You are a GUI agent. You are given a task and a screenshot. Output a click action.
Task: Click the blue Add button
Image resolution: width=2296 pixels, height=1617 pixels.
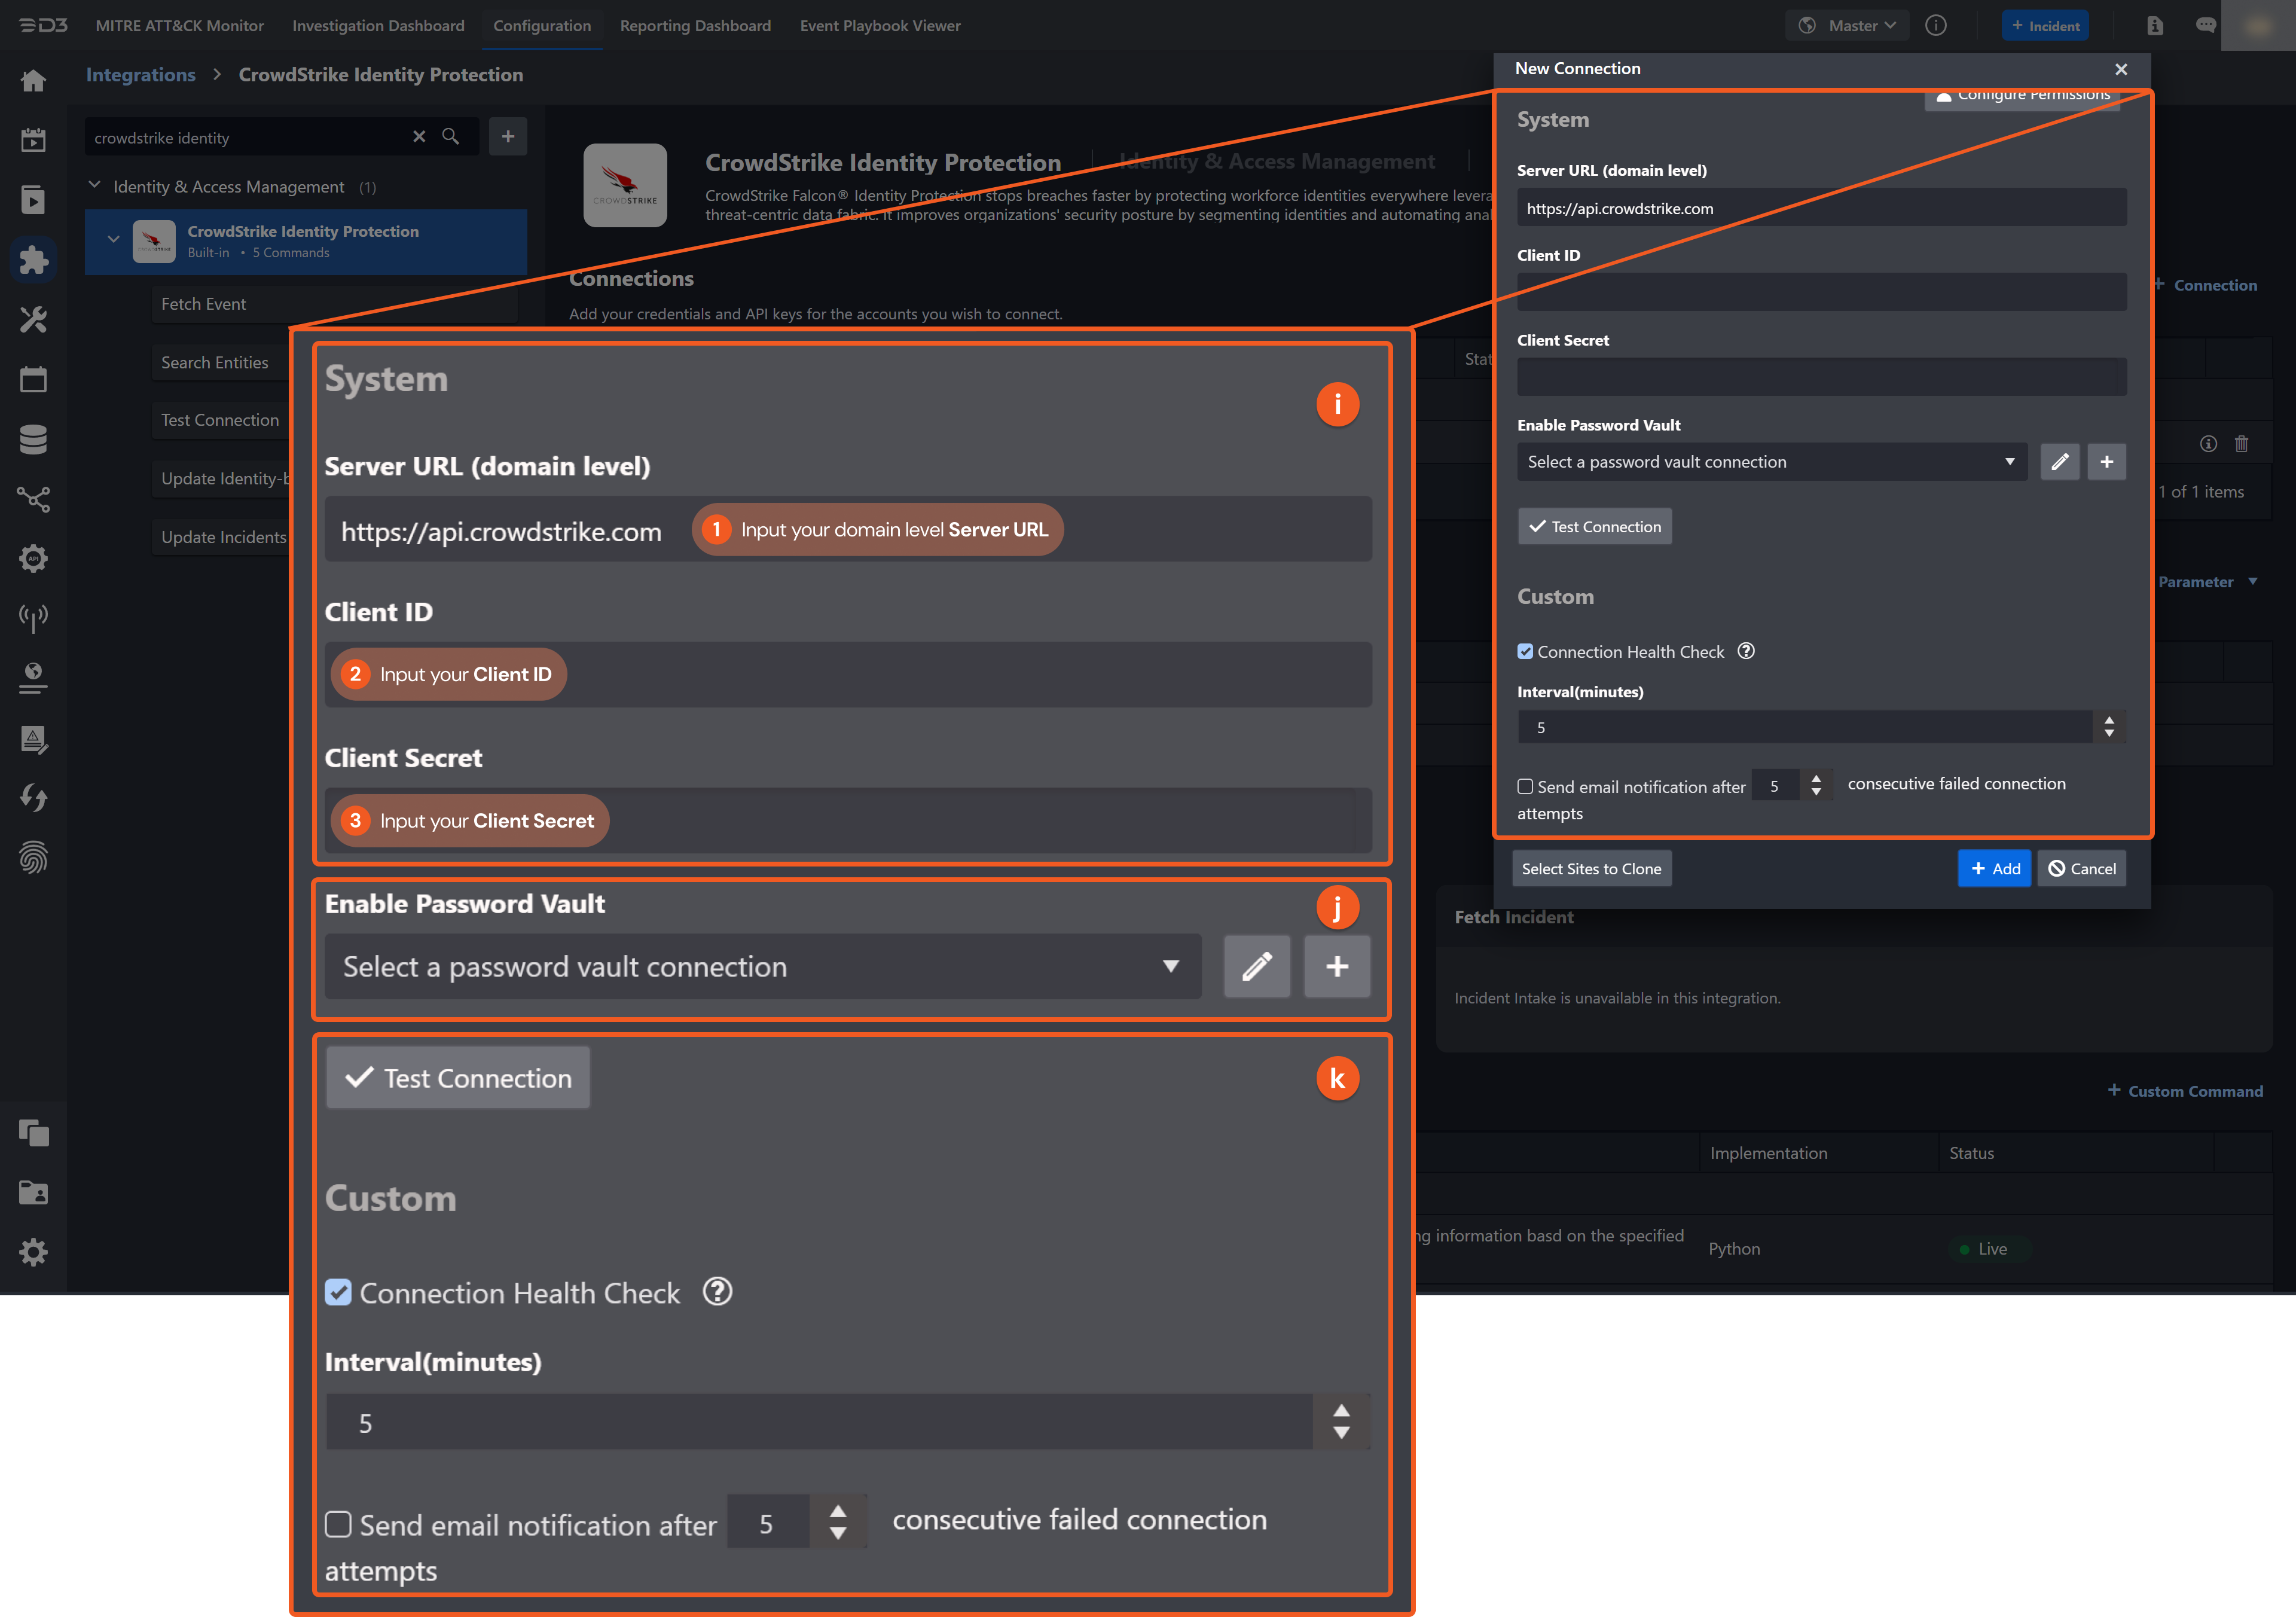(1993, 868)
